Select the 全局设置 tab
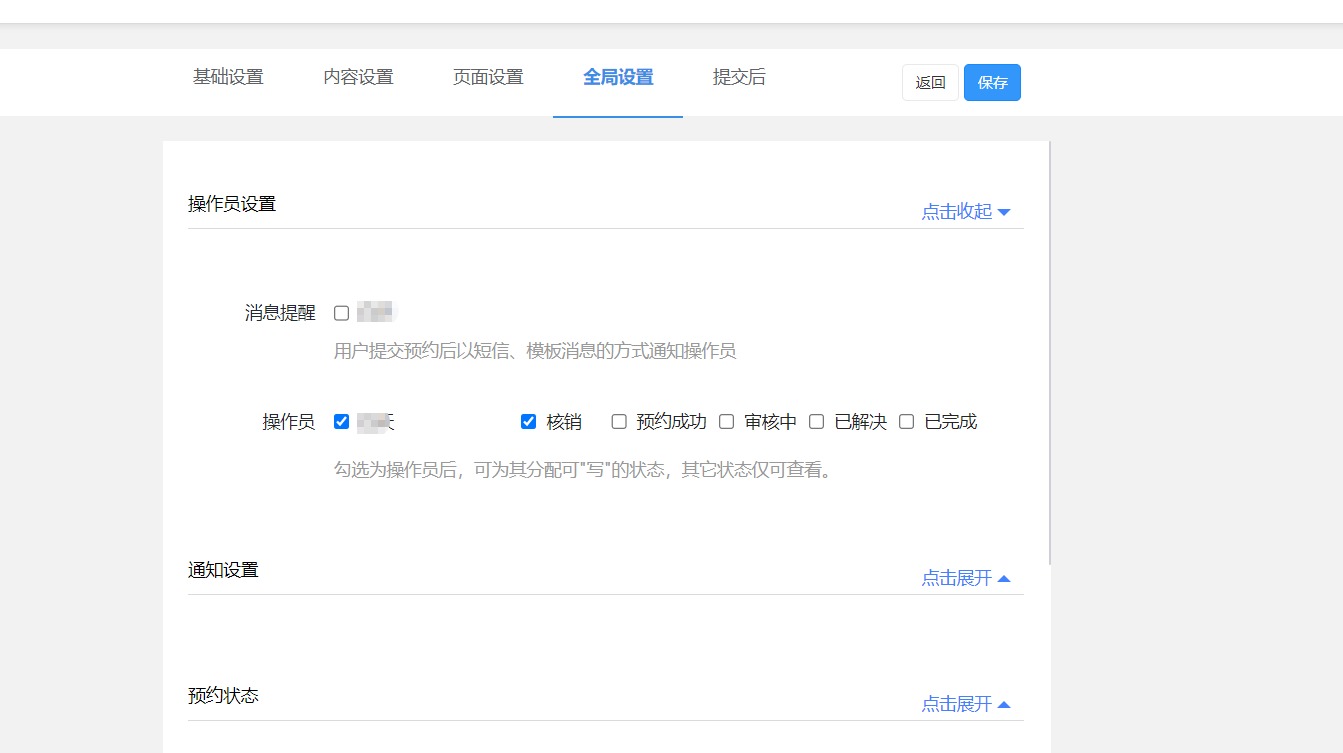 click(x=618, y=78)
